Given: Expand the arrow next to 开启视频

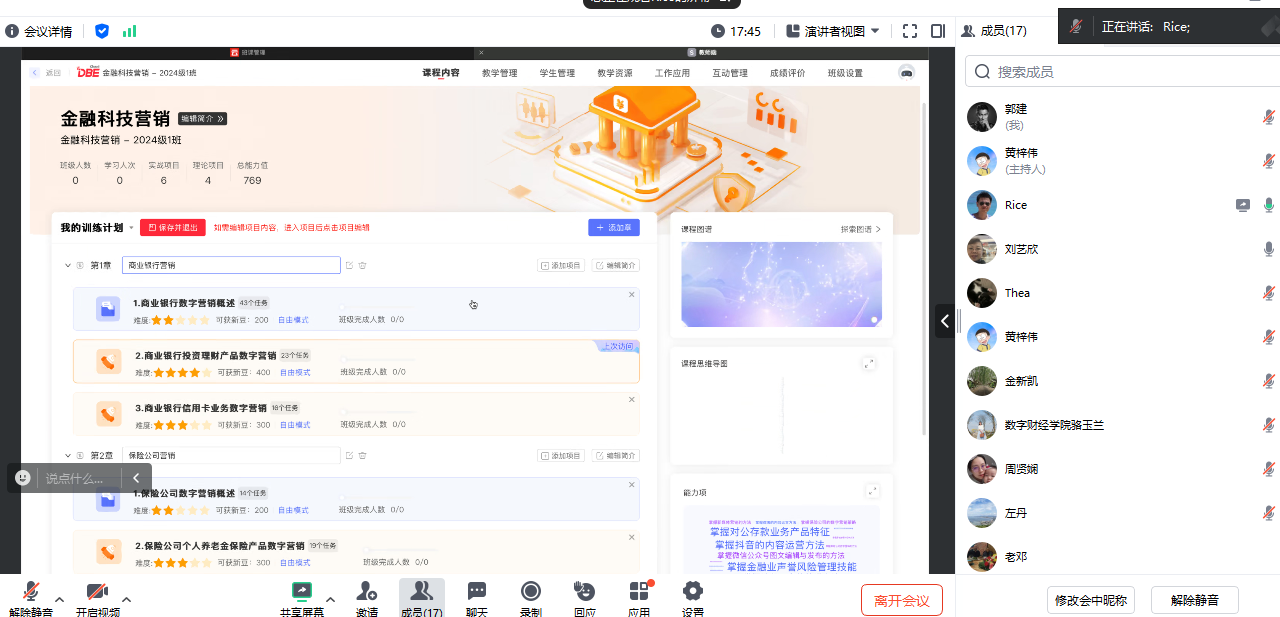Looking at the screenshot, I should [x=126, y=600].
